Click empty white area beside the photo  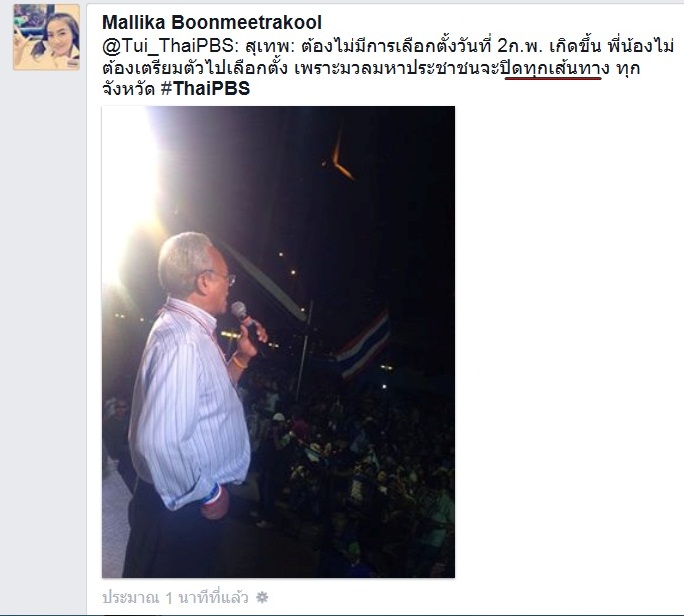pos(567,340)
